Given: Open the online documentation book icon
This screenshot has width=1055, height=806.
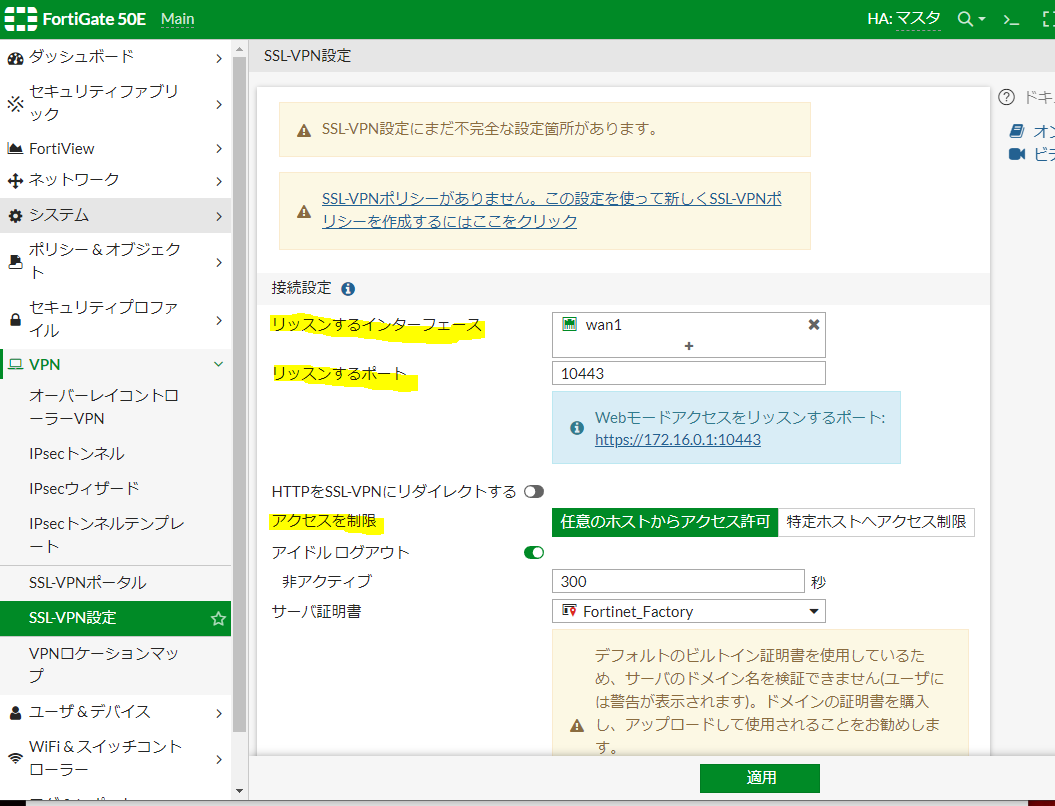Looking at the screenshot, I should click(1017, 131).
